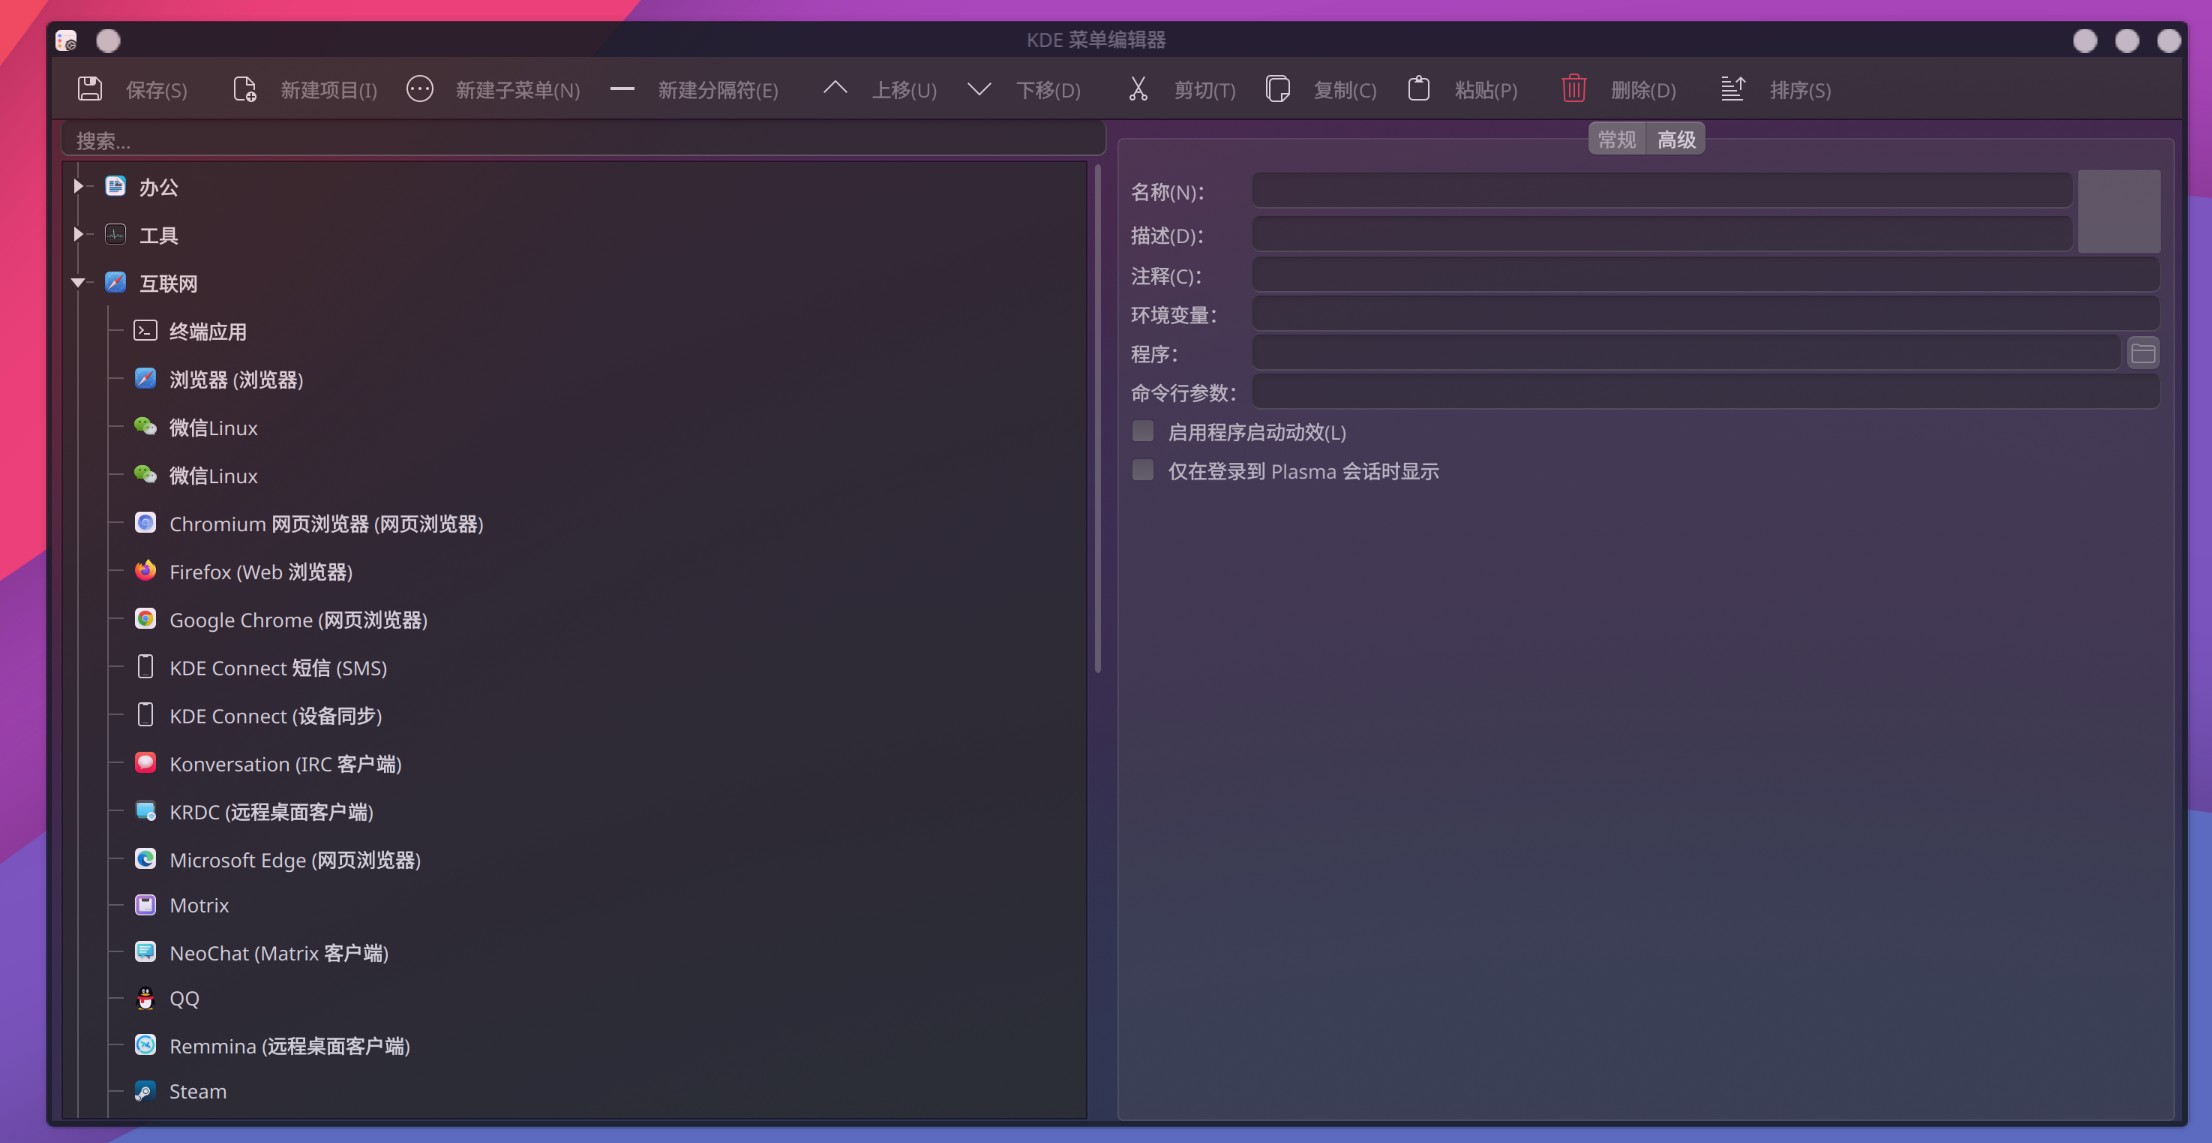
Task: Toggle 仅在登录到 Plasma 会话时显示 checkbox
Action: (x=1142, y=470)
